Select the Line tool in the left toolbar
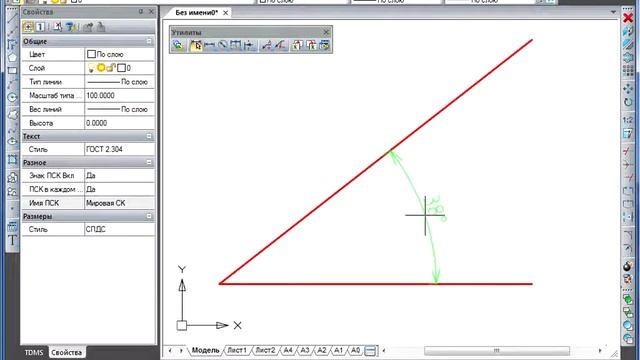640x360 pixels. 12,18
